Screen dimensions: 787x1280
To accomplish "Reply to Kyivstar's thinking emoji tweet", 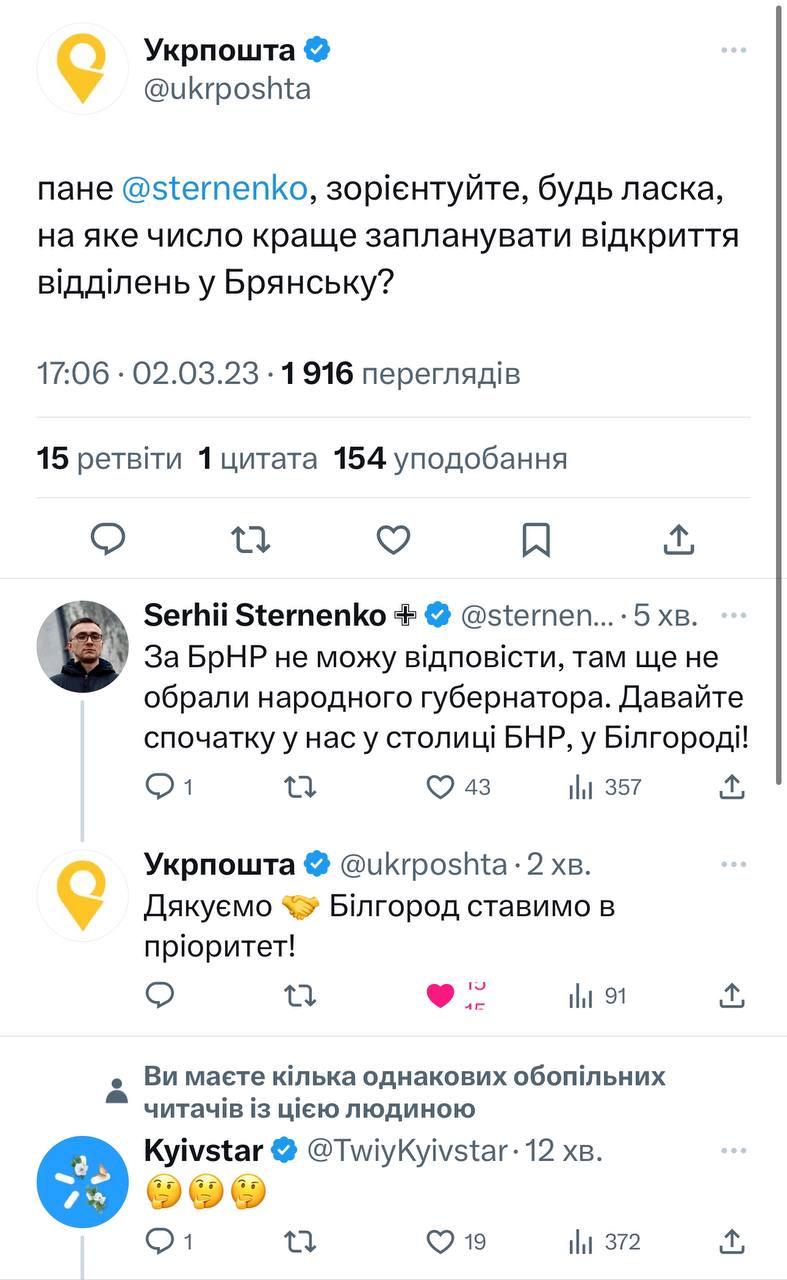I will pyautogui.click(x=160, y=1242).
